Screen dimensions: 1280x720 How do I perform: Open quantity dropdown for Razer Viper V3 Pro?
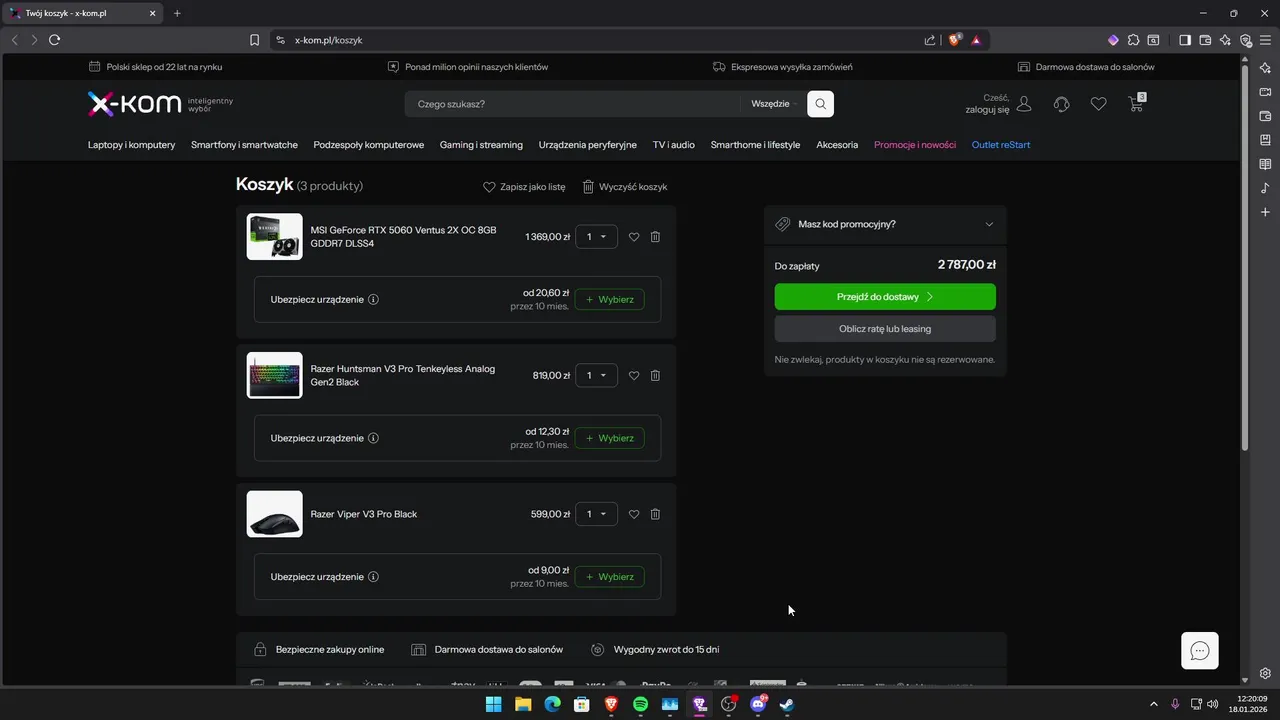596,514
